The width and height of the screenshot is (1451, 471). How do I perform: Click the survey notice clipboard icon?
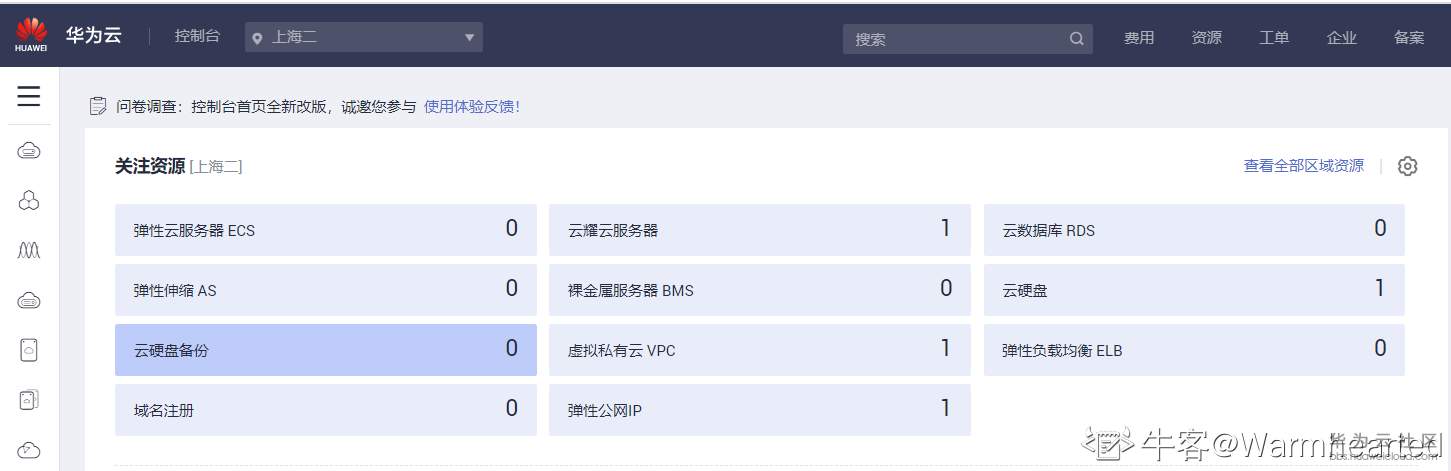pyautogui.click(x=98, y=106)
